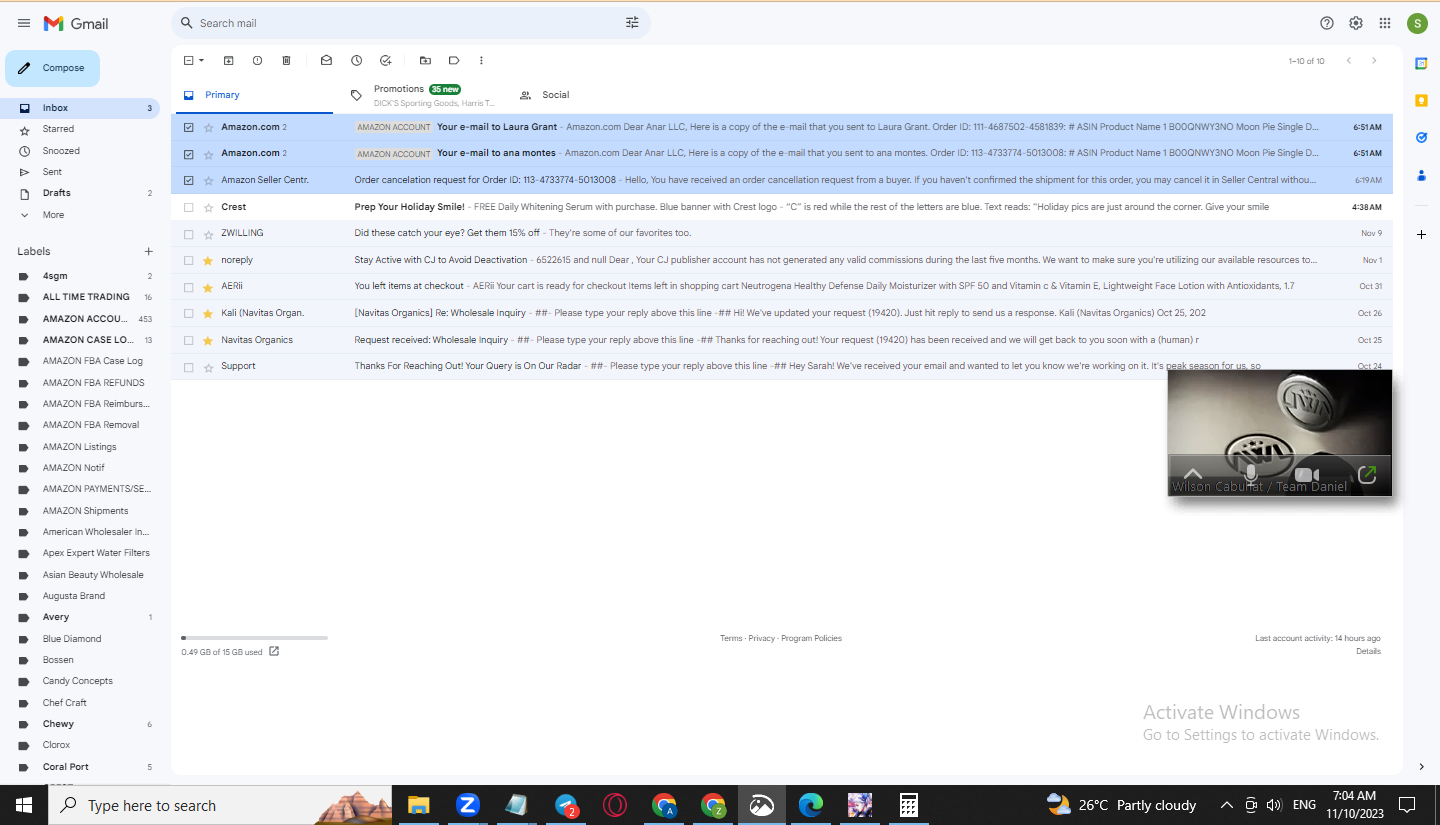Viewport: 1440px width, 825px height.
Task: Open Opera browser from the taskbar
Action: pos(615,805)
